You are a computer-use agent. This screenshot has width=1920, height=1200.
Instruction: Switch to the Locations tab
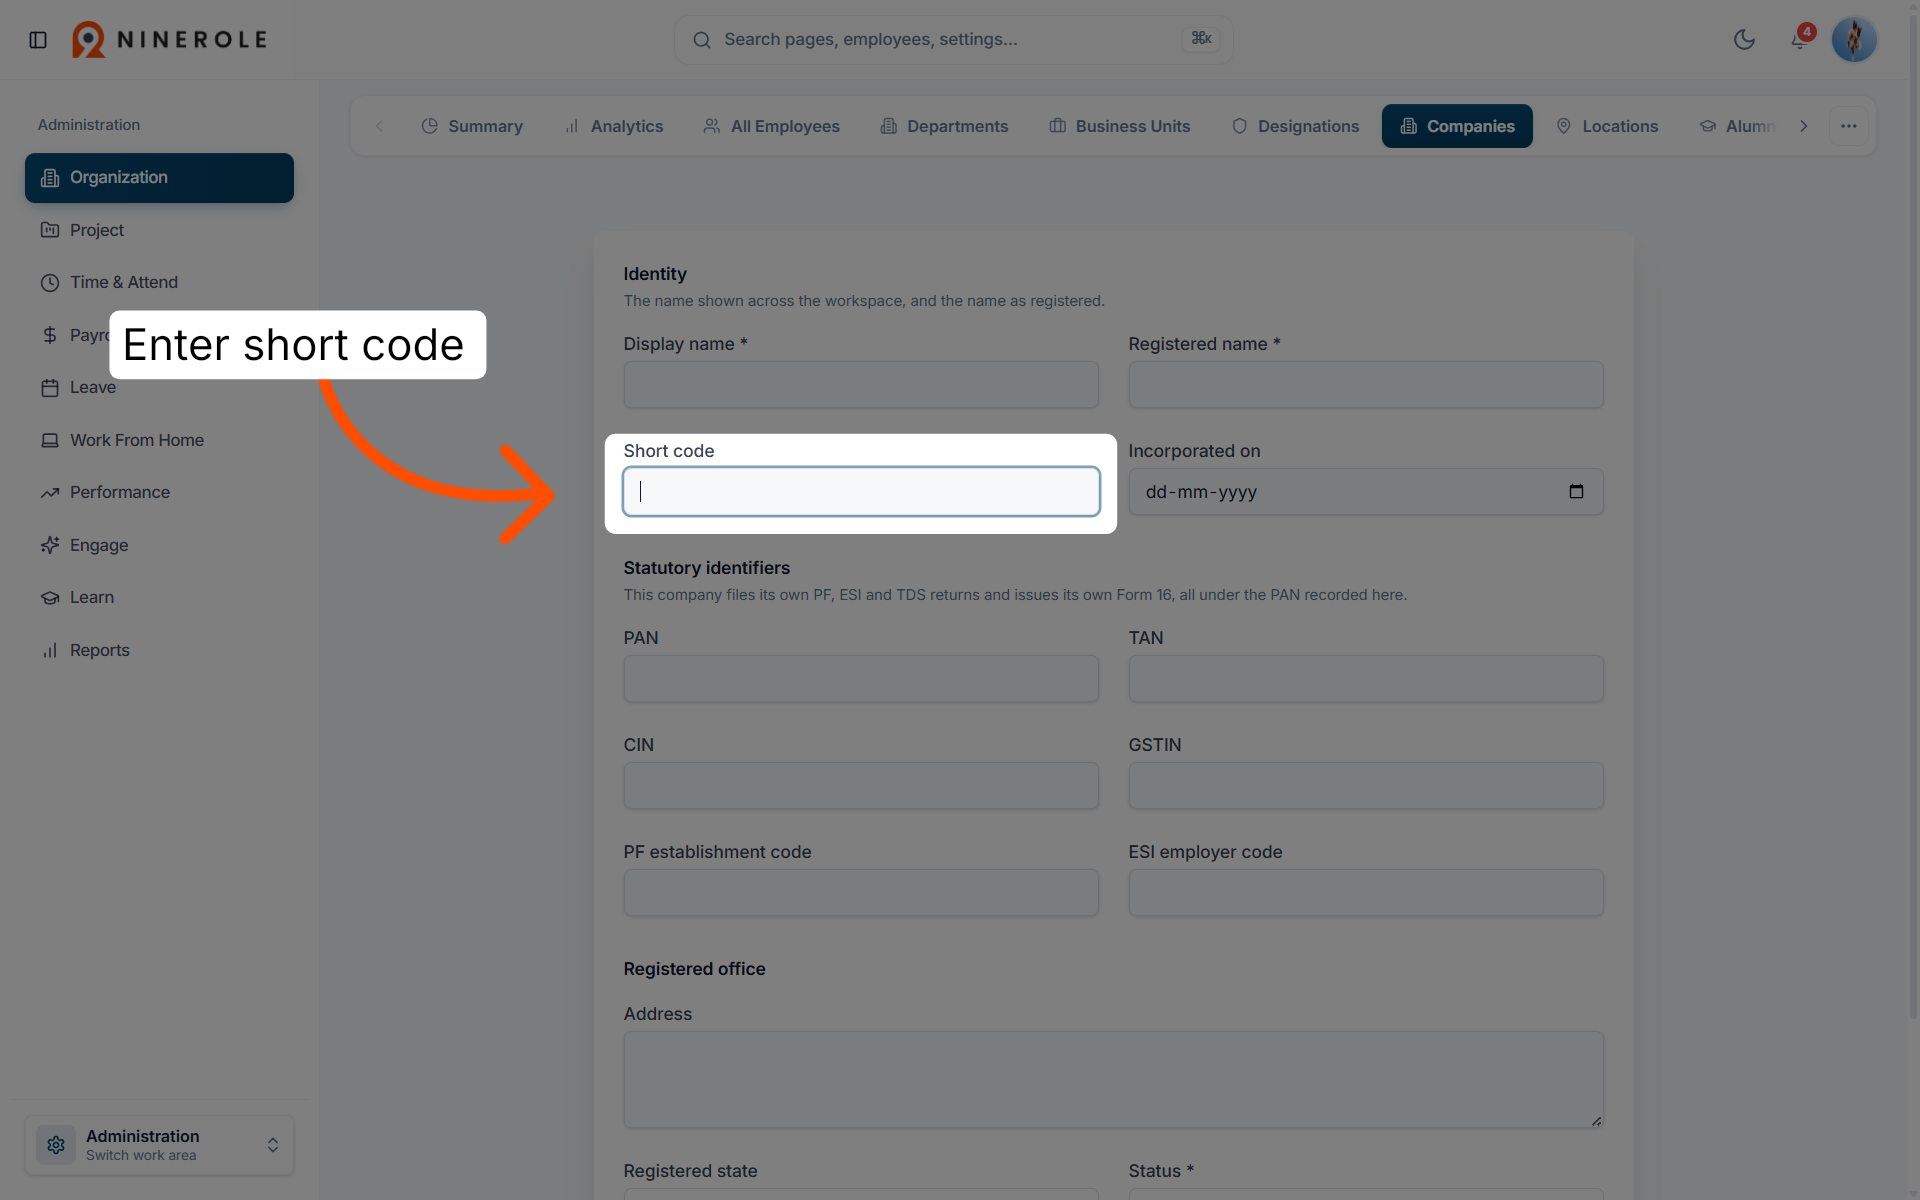coord(1607,126)
